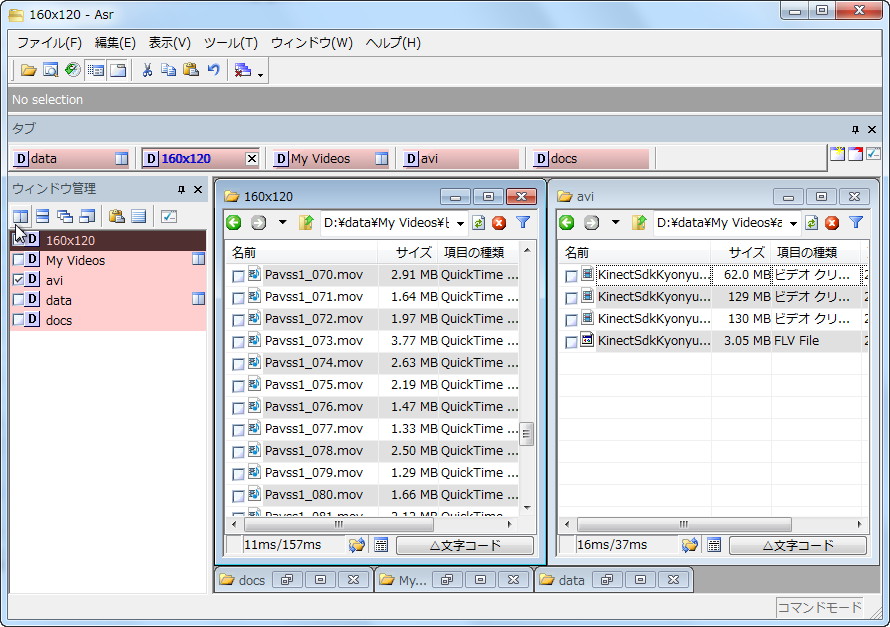Click the delete items icon with red X
Viewport: 890px width, 627px height.
[243, 70]
